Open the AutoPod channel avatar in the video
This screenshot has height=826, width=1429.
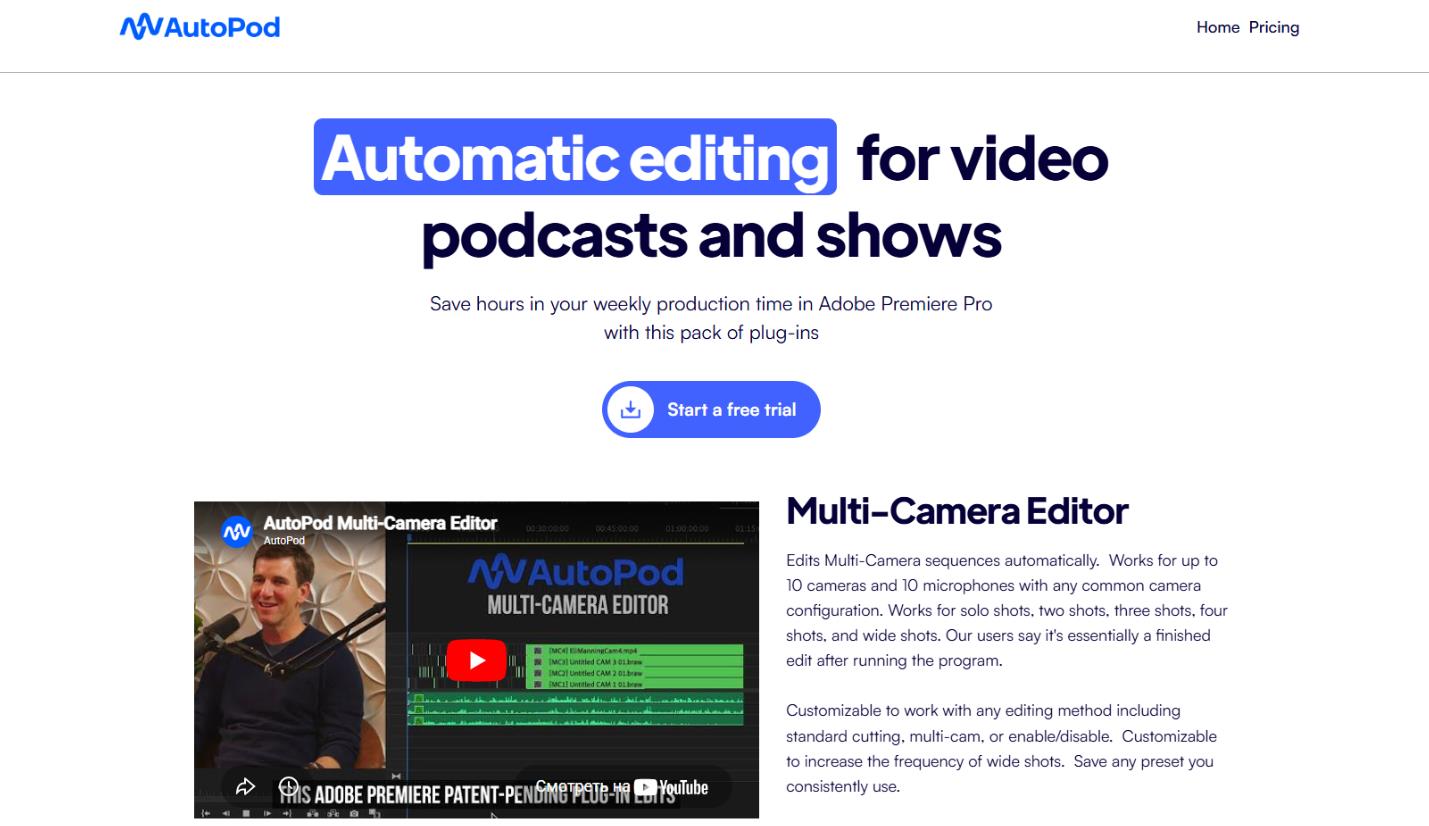pos(237,531)
